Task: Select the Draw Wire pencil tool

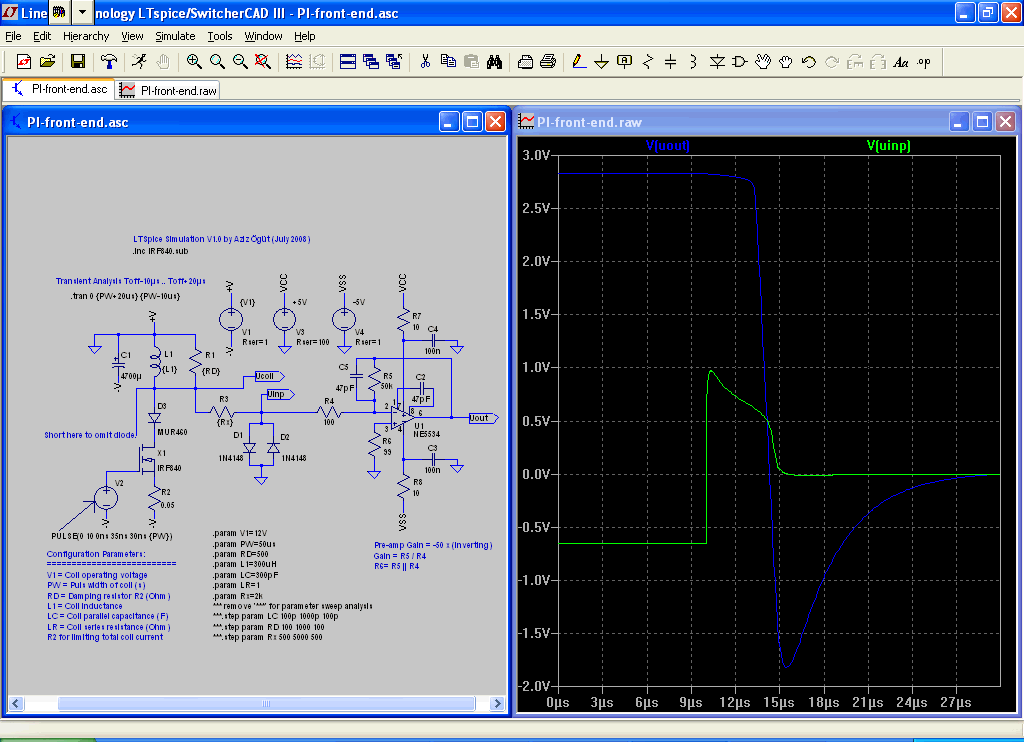Action: point(578,61)
